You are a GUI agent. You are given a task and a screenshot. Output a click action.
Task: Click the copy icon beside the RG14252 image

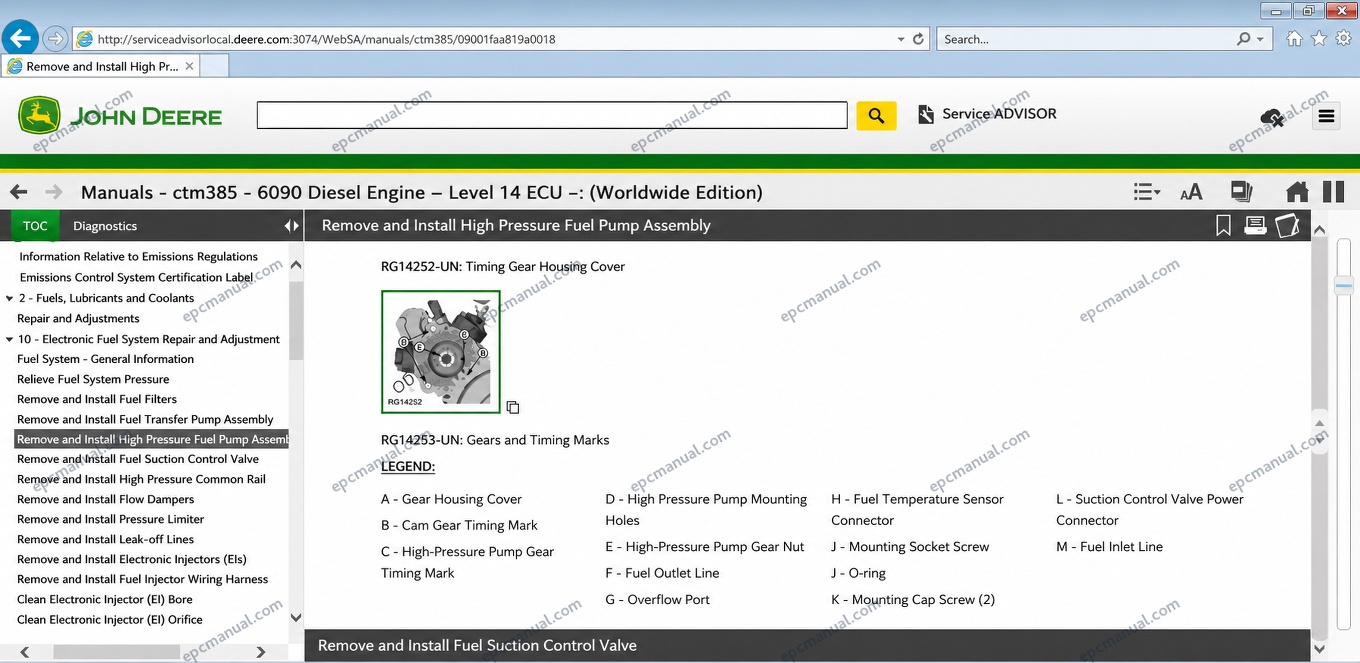(x=513, y=407)
